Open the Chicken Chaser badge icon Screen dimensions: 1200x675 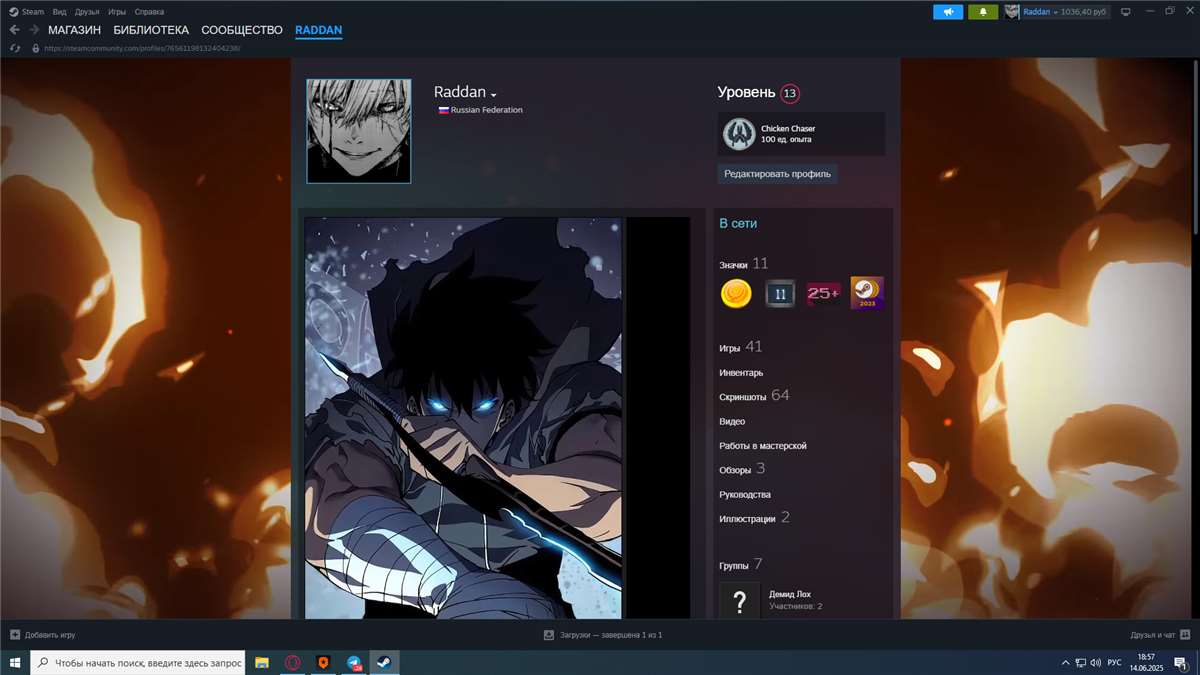pos(739,133)
